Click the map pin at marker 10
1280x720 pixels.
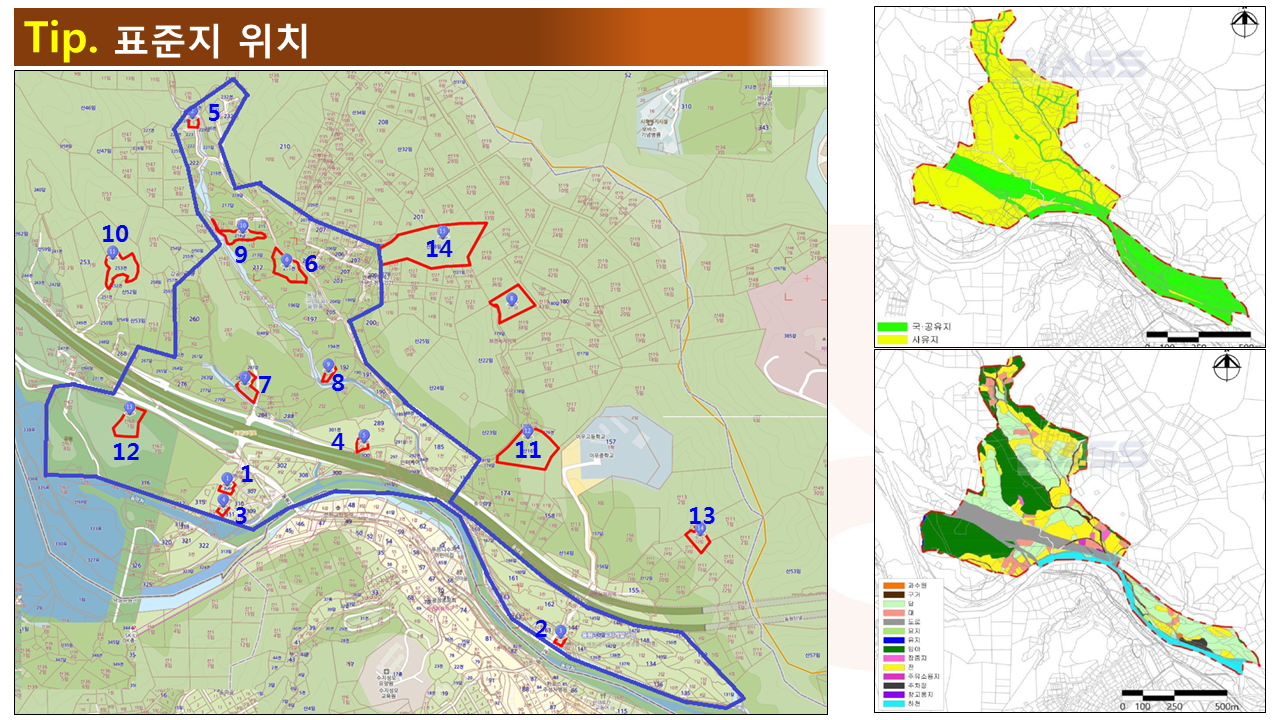tap(113, 254)
